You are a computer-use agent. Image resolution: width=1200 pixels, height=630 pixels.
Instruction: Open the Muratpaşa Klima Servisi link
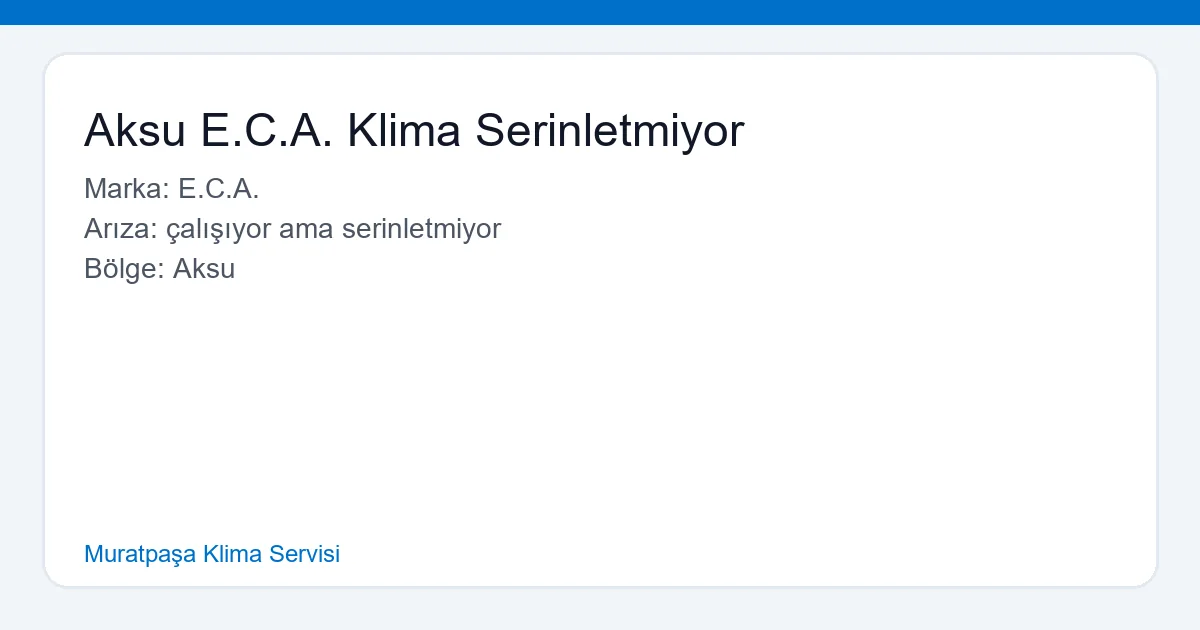point(212,554)
